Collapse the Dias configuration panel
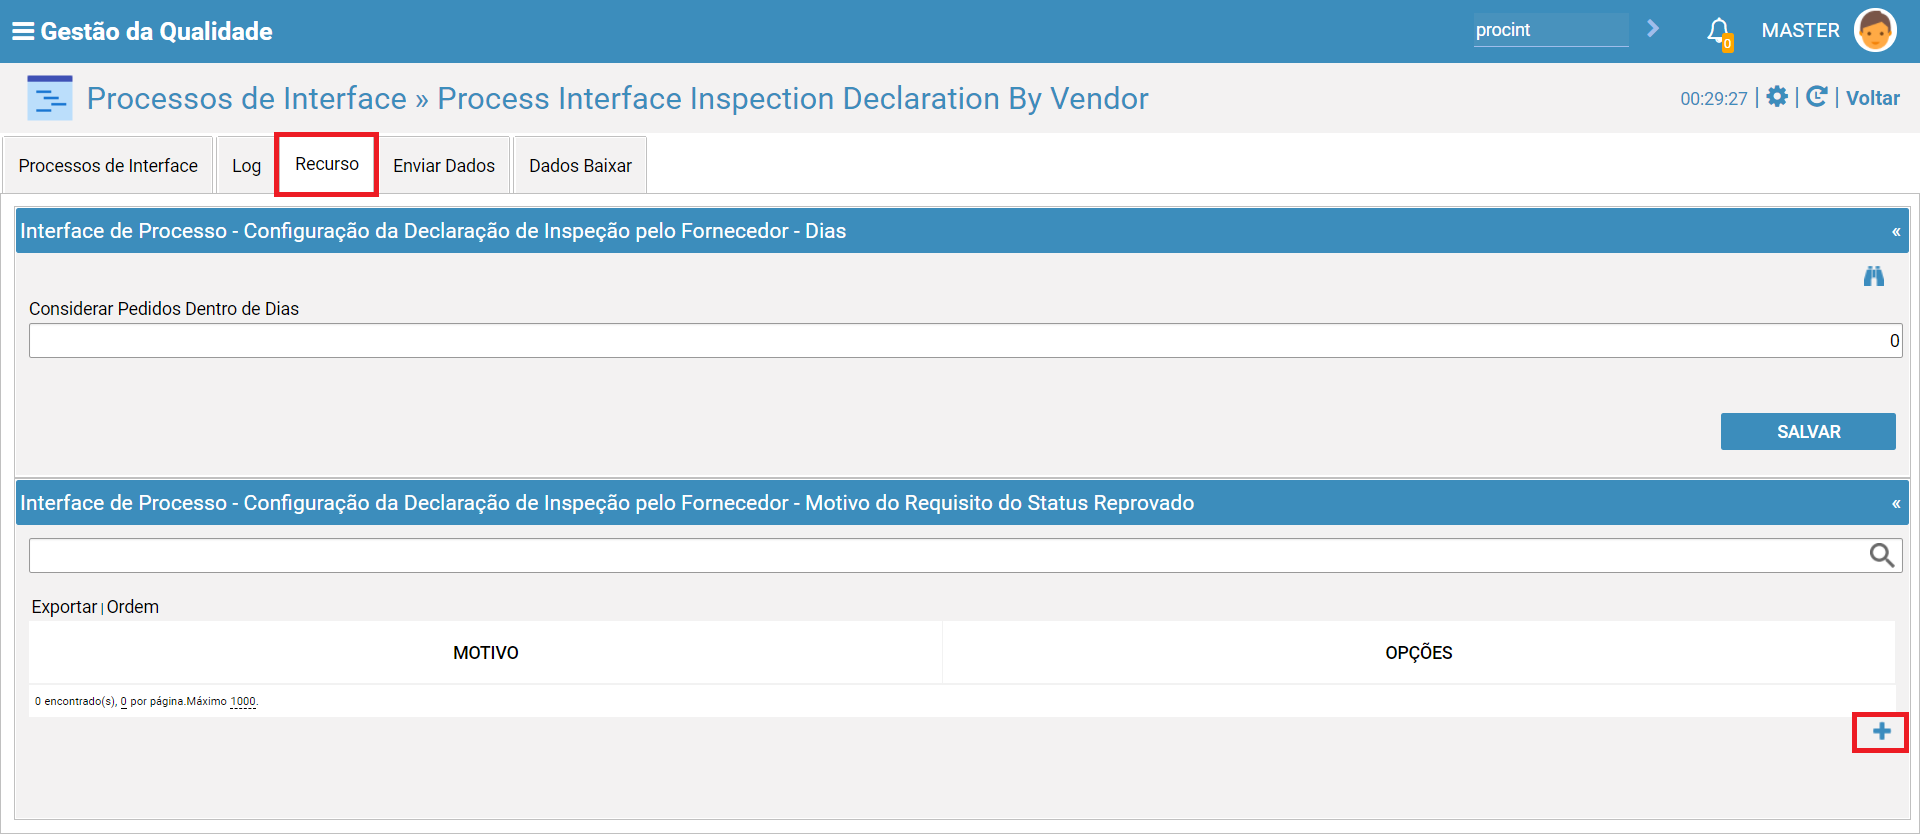The width and height of the screenshot is (1920, 837). [1895, 232]
